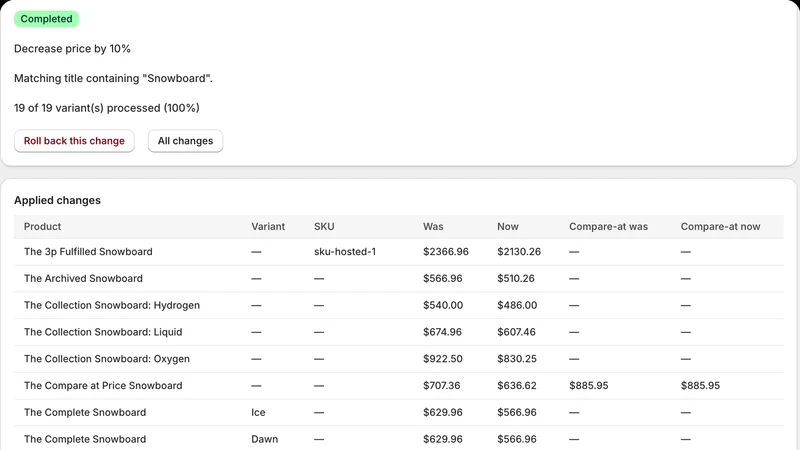
Task: Select the sku-hosted-1 SKU cell
Action: [345, 252]
